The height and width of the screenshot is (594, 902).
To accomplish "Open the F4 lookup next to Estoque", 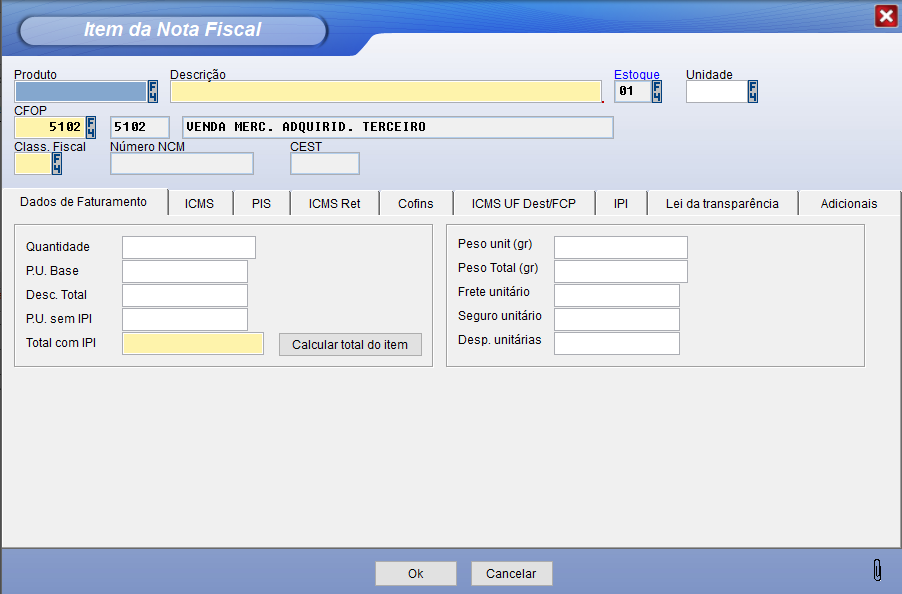I will 657,92.
